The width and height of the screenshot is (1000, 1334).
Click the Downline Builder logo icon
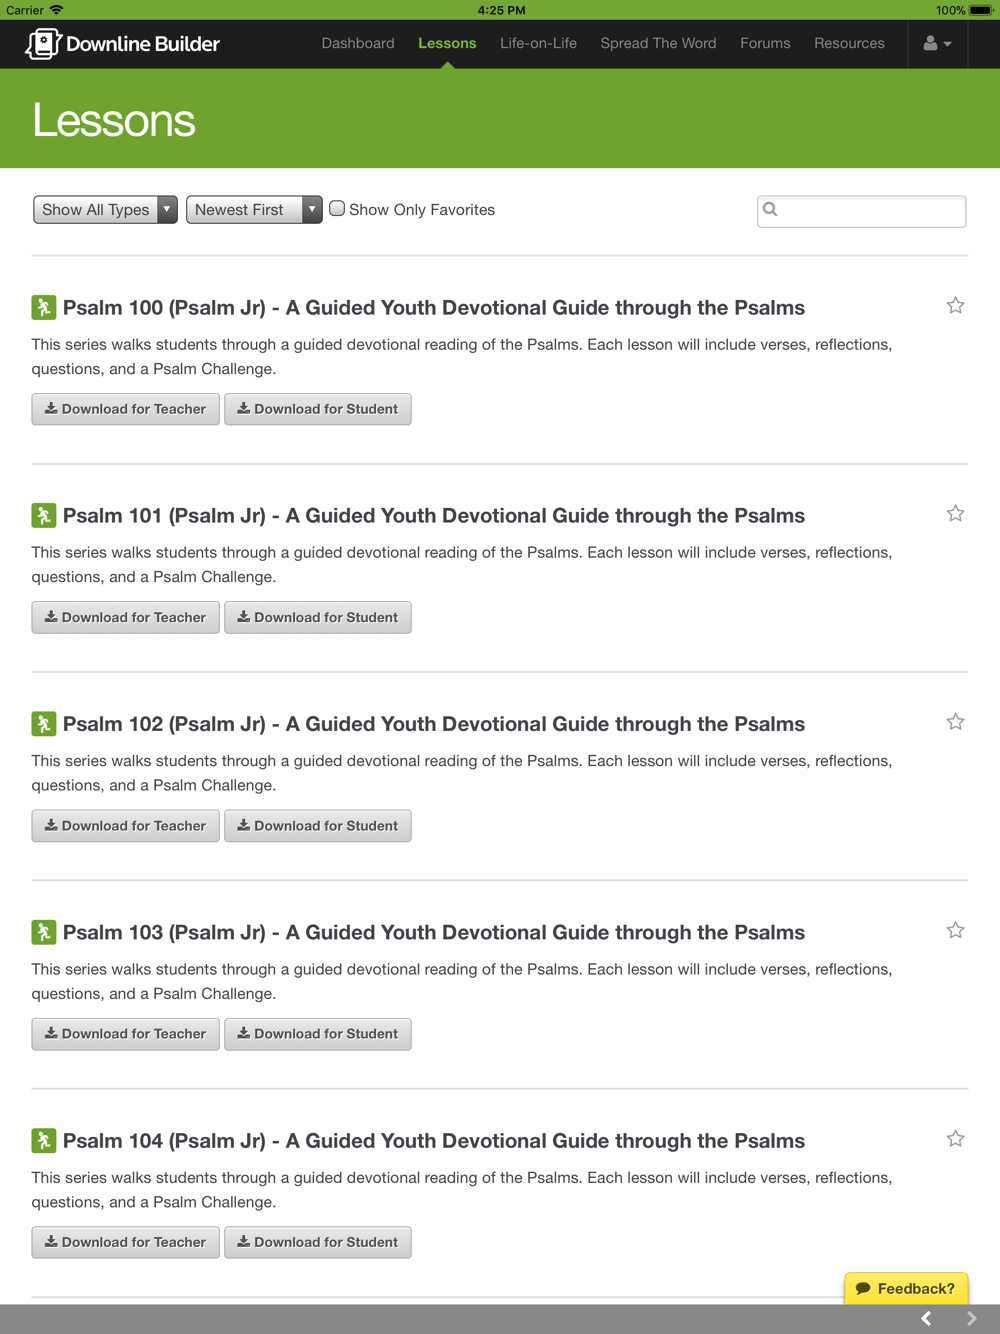pyautogui.click(x=43, y=44)
